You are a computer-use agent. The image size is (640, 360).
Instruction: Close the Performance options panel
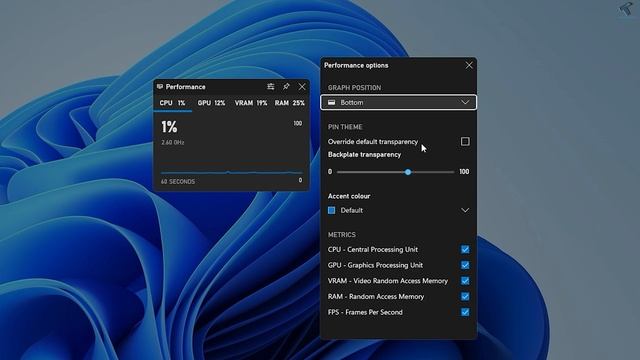pyautogui.click(x=469, y=65)
